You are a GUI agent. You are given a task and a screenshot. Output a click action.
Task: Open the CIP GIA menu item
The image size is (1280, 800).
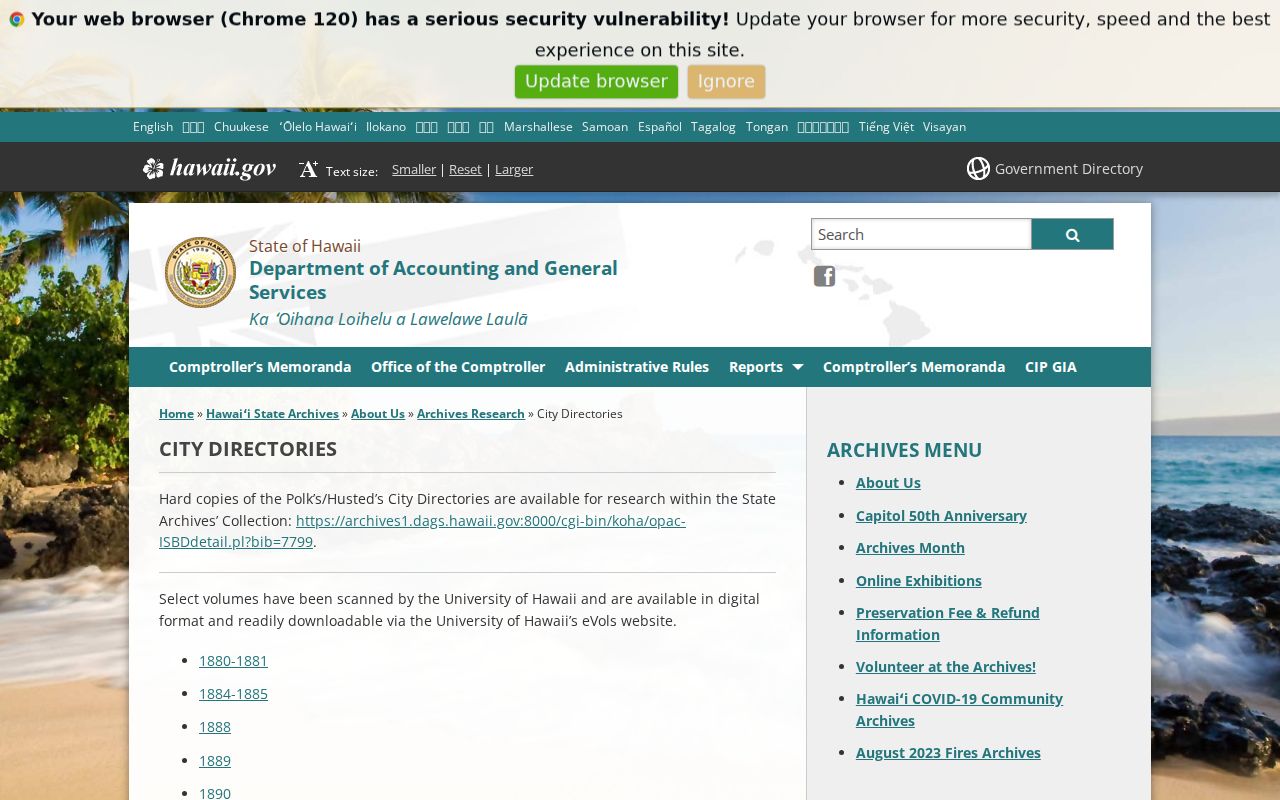pos(1051,367)
